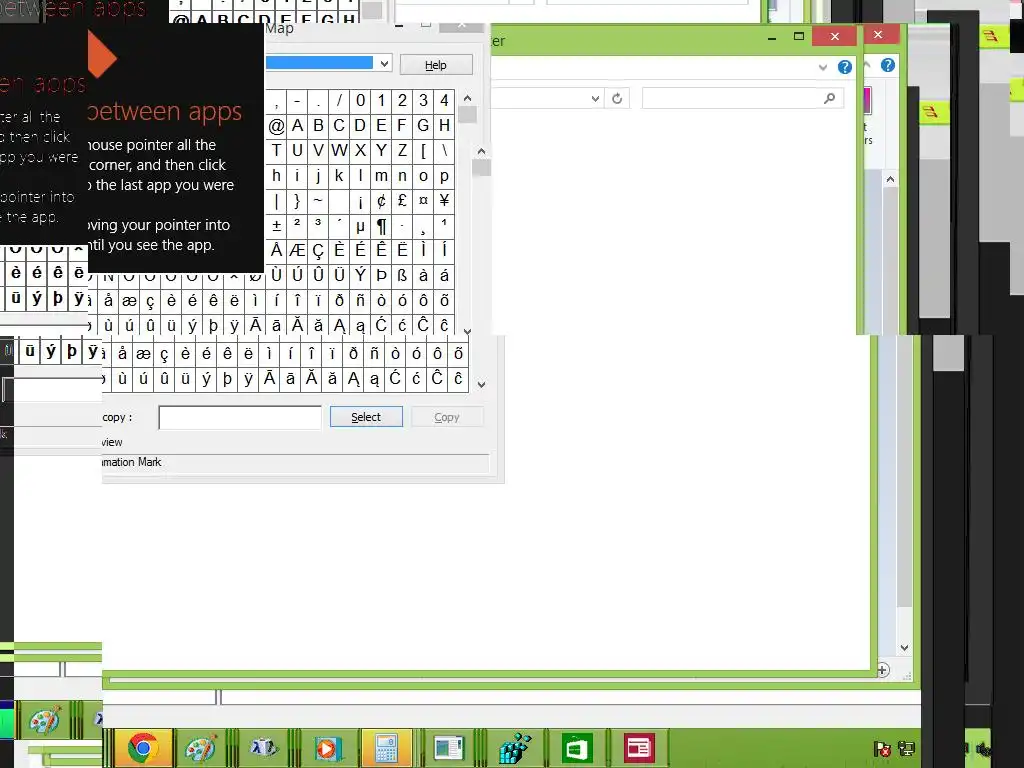Viewport: 1024px width, 768px height.
Task: Select the capital Ç cell
Action: click(x=318, y=250)
